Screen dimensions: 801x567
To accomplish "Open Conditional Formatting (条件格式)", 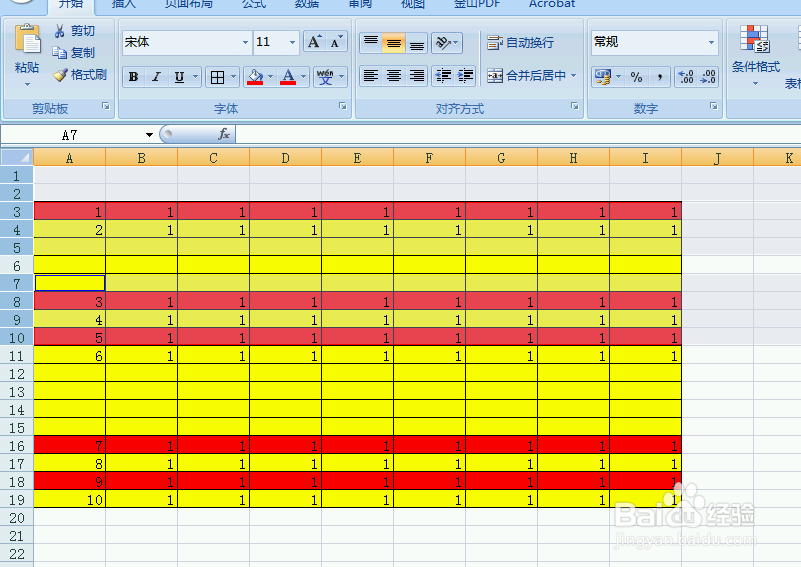I will point(756,55).
